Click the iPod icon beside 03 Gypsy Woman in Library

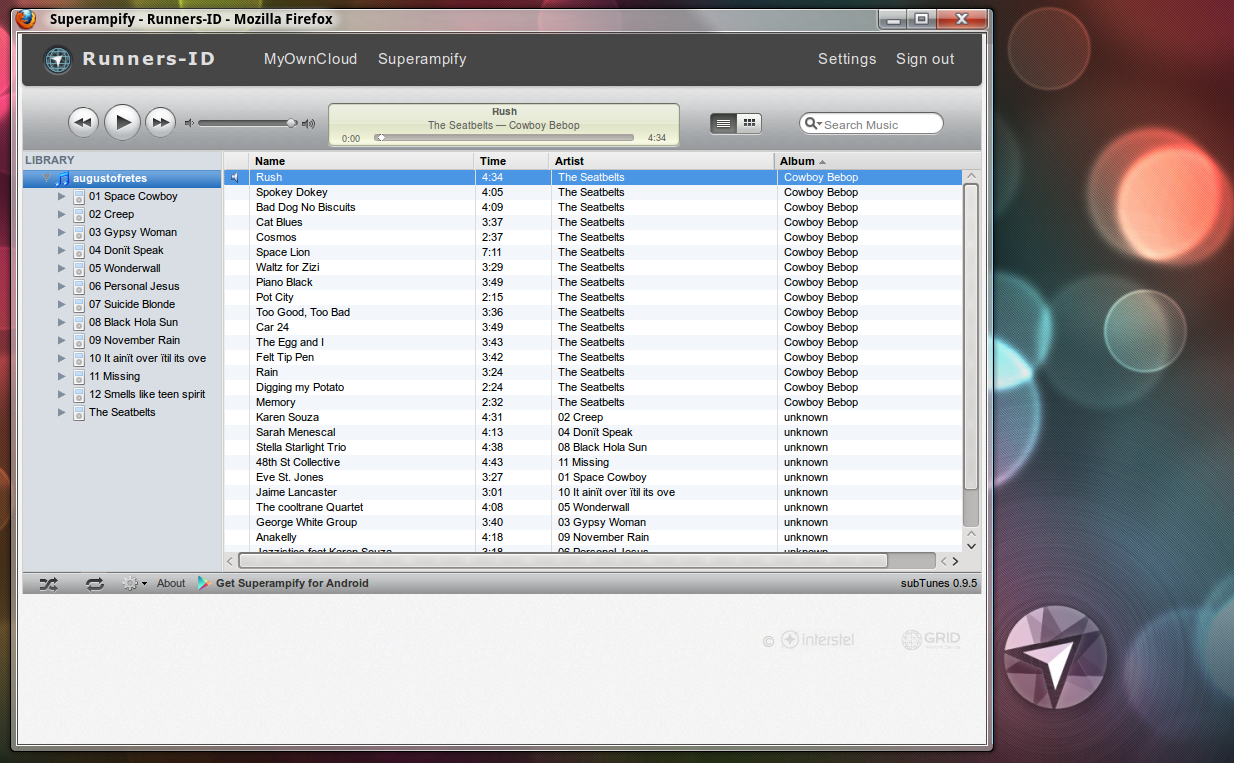tap(79, 233)
